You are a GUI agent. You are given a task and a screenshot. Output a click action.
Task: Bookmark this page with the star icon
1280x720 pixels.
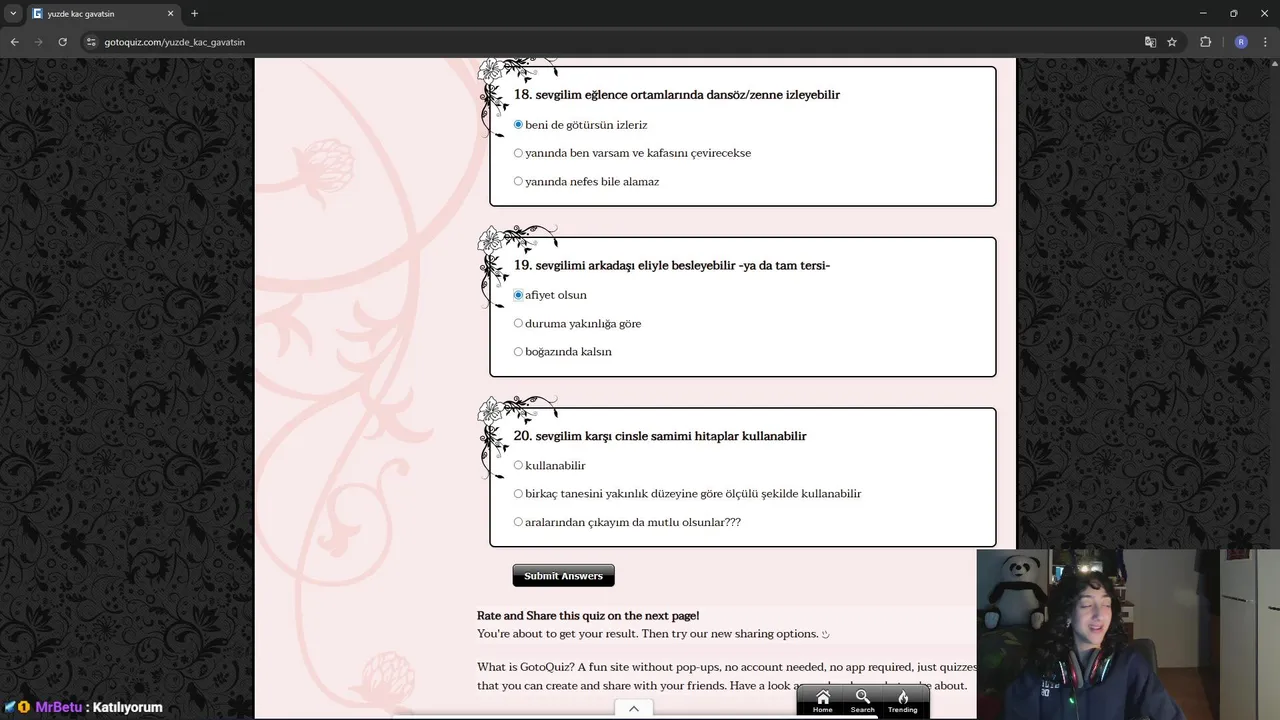1172,42
